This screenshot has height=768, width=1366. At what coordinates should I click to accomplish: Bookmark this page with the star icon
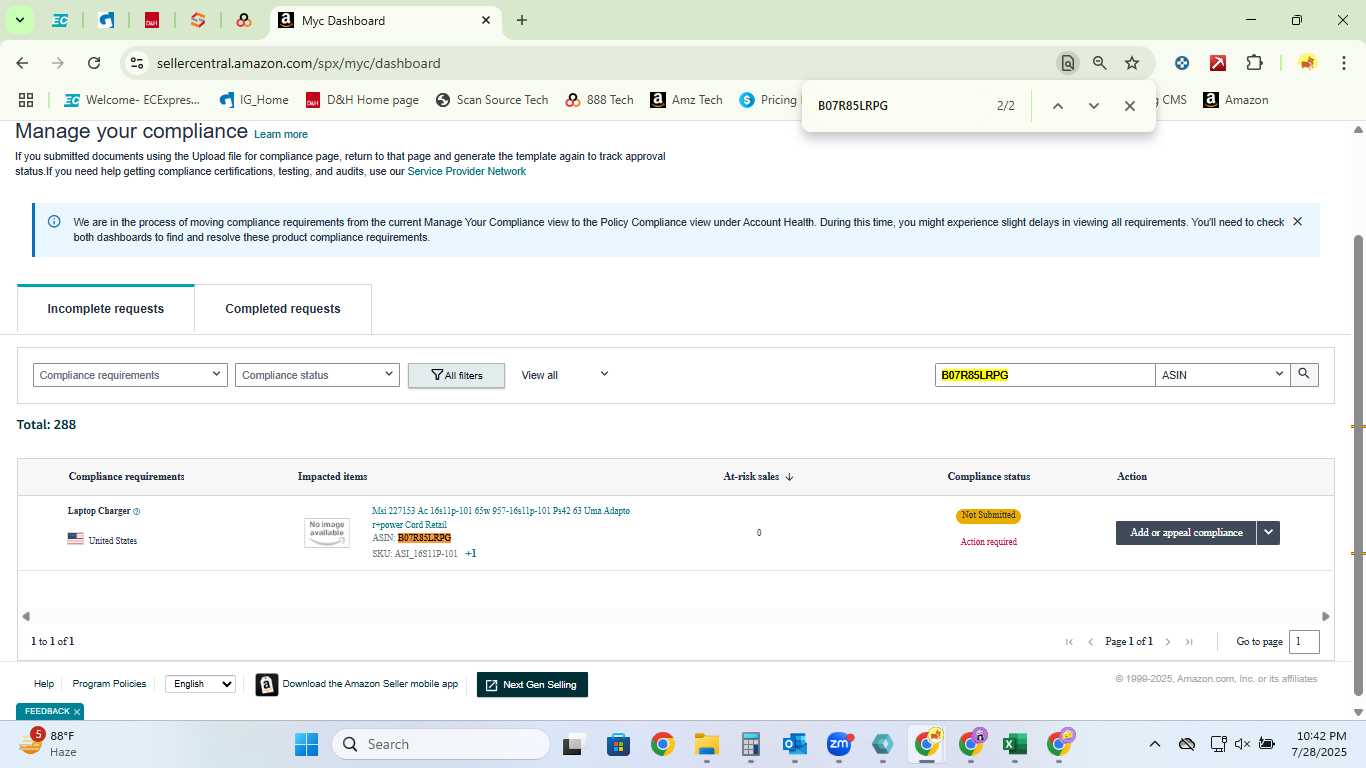point(1132,63)
